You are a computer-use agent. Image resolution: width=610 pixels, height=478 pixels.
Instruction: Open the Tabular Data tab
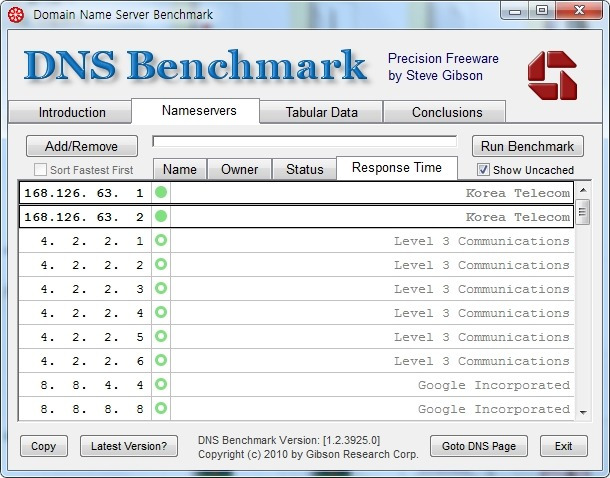click(321, 112)
